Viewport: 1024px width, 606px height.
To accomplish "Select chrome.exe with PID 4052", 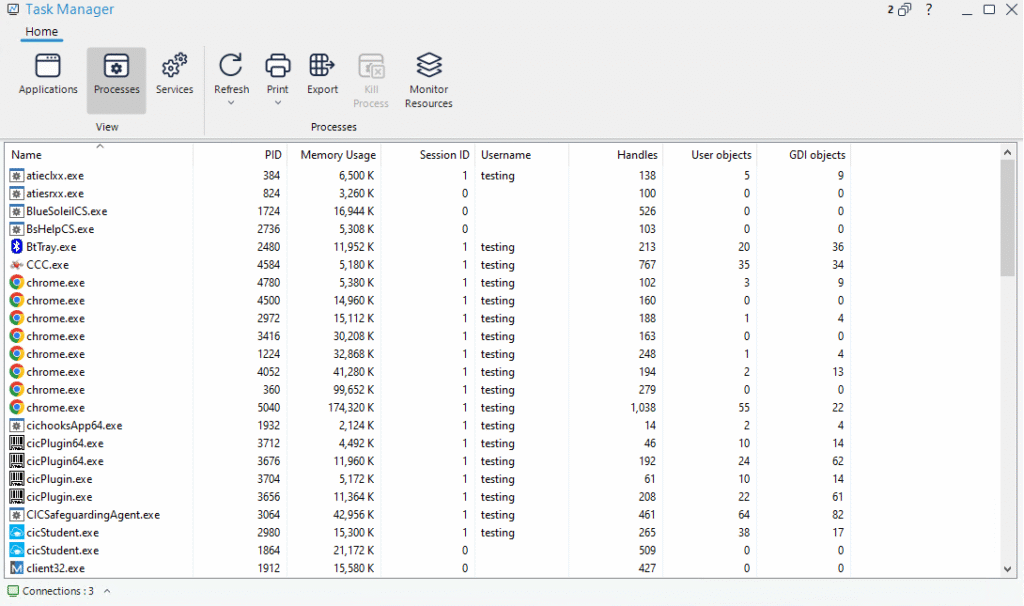I will [x=428, y=372].
